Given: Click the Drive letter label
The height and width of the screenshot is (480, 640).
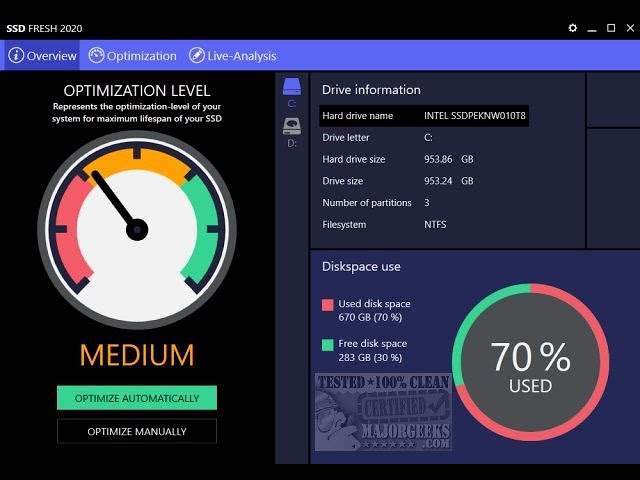Looking at the screenshot, I should point(346,138).
